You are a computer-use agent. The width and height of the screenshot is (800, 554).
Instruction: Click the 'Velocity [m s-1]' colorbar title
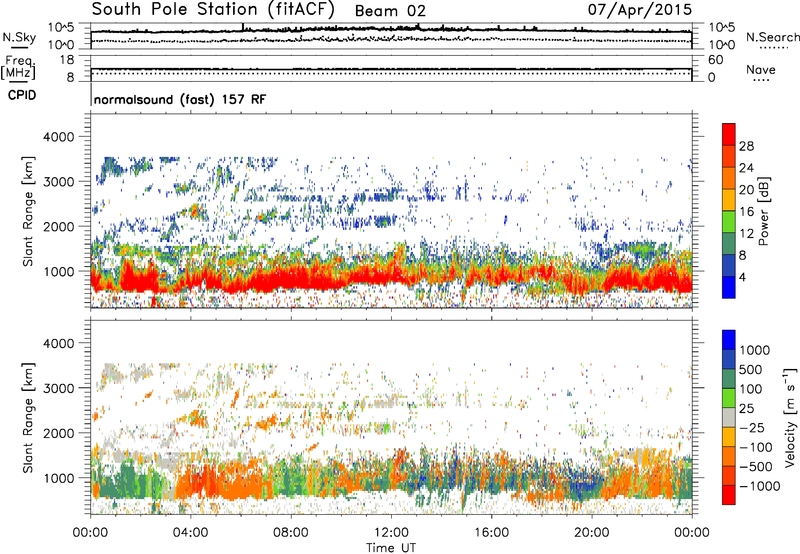[x=790, y=417]
